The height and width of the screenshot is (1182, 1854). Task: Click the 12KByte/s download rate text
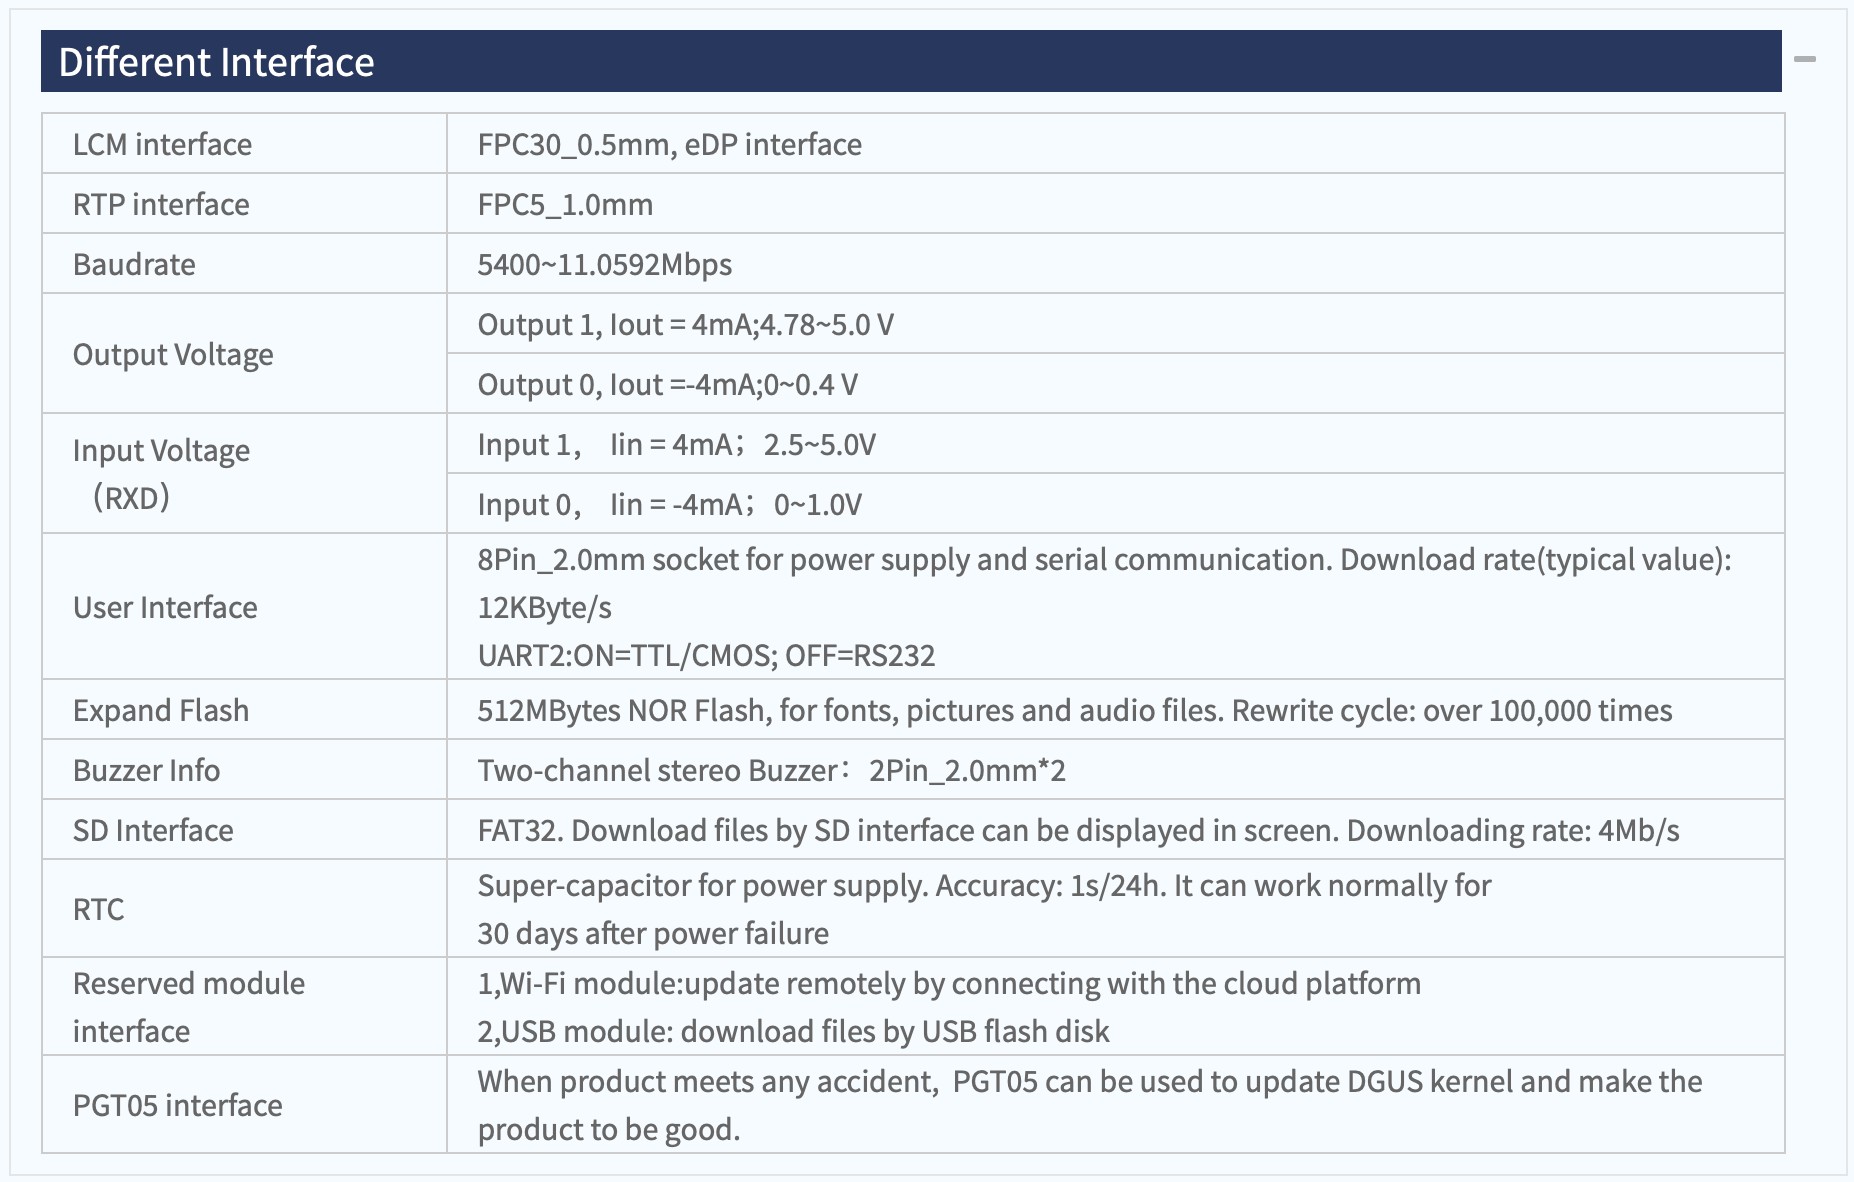544,607
